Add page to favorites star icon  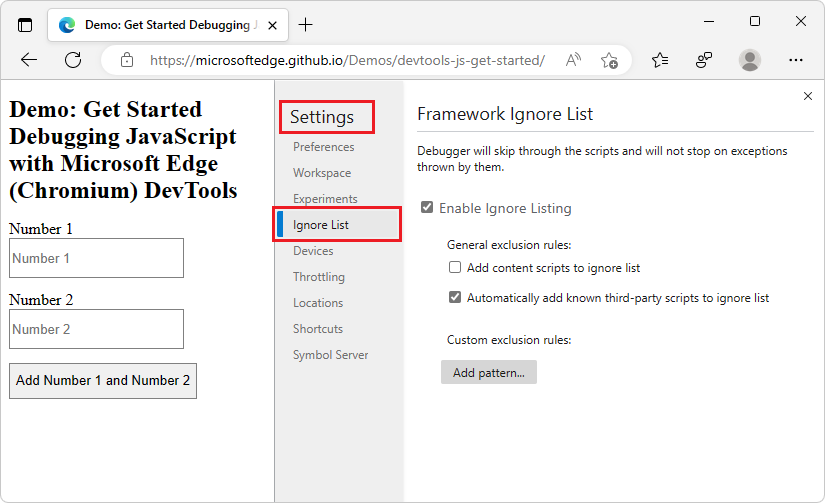pyautogui.click(x=609, y=60)
